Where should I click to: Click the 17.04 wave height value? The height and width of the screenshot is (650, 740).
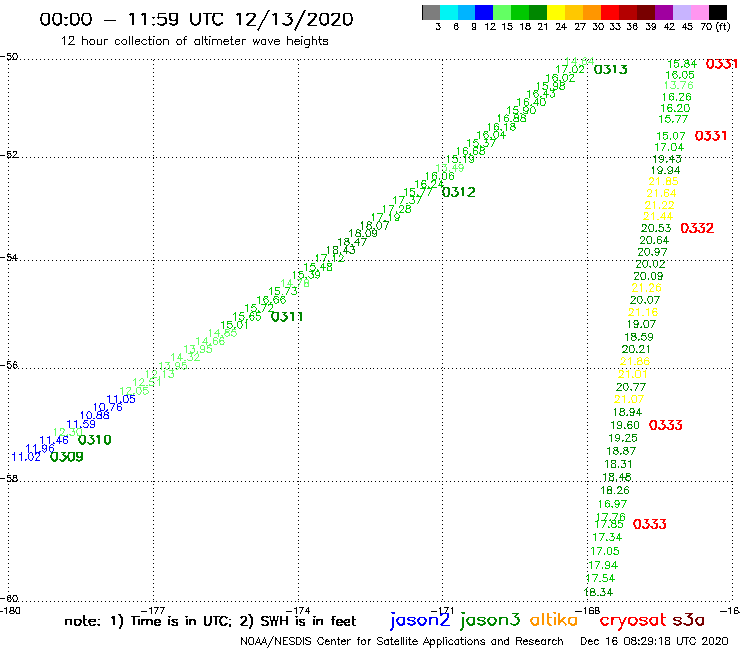pos(669,147)
